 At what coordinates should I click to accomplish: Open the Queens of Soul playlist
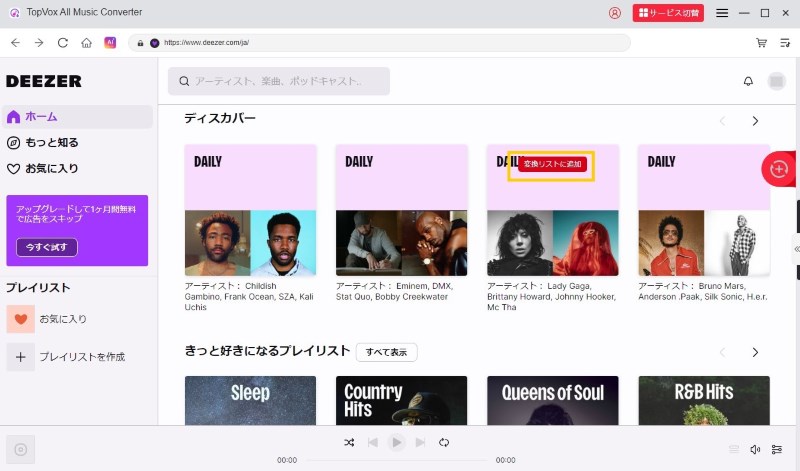click(553, 401)
